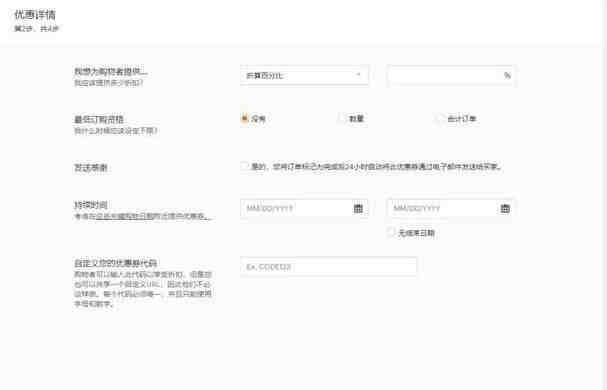Open the 折算百分比 discount type dropdown
607x390 pixels.
click(x=304, y=75)
